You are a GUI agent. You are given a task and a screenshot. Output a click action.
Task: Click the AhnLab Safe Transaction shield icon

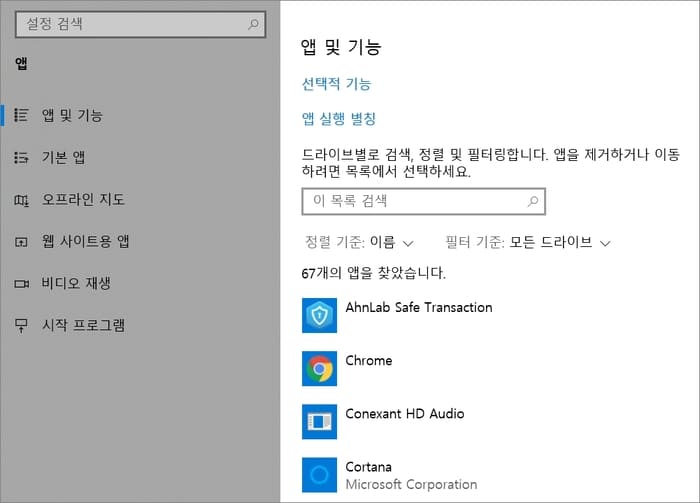point(319,316)
